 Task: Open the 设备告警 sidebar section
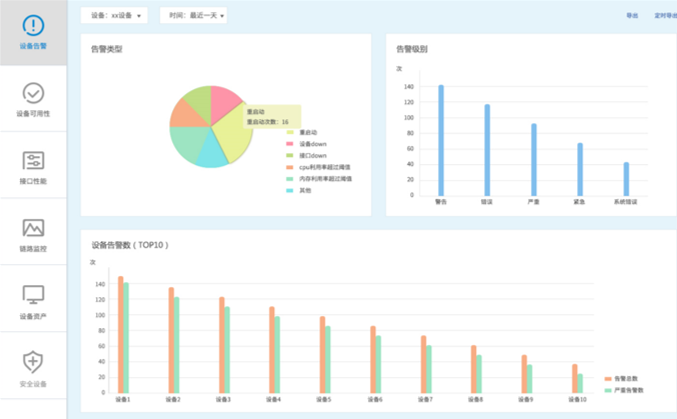pyautogui.click(x=33, y=32)
